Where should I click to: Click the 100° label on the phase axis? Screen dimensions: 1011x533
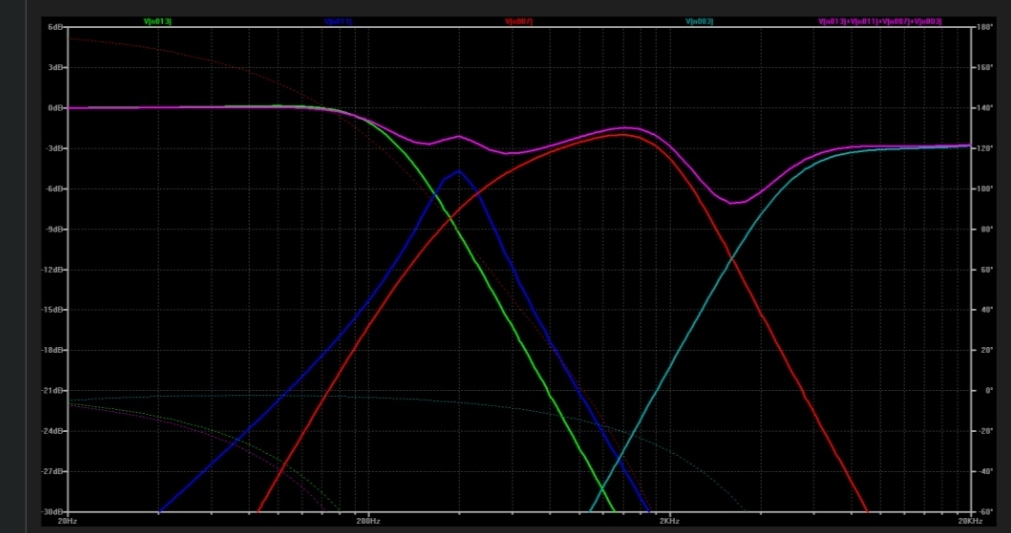tap(985, 189)
